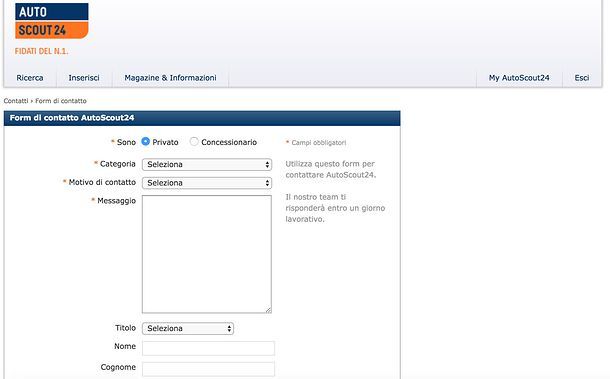The image size is (610, 379).
Task: Click 'Utilizza questo form per contattare' text
Action: point(330,169)
